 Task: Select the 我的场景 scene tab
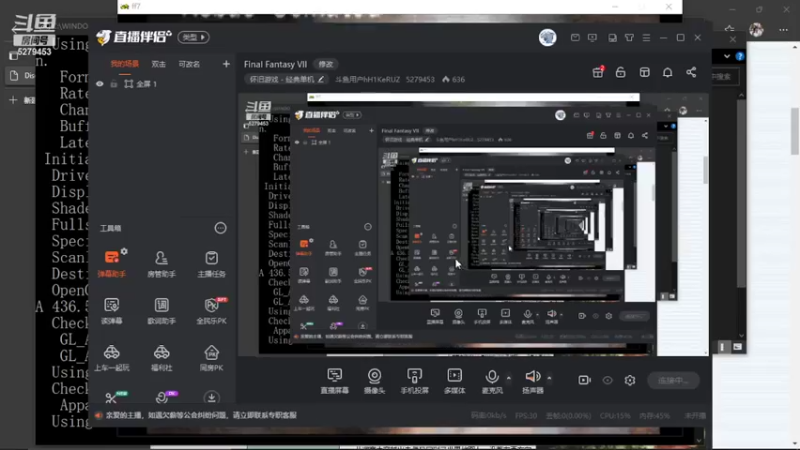124,64
